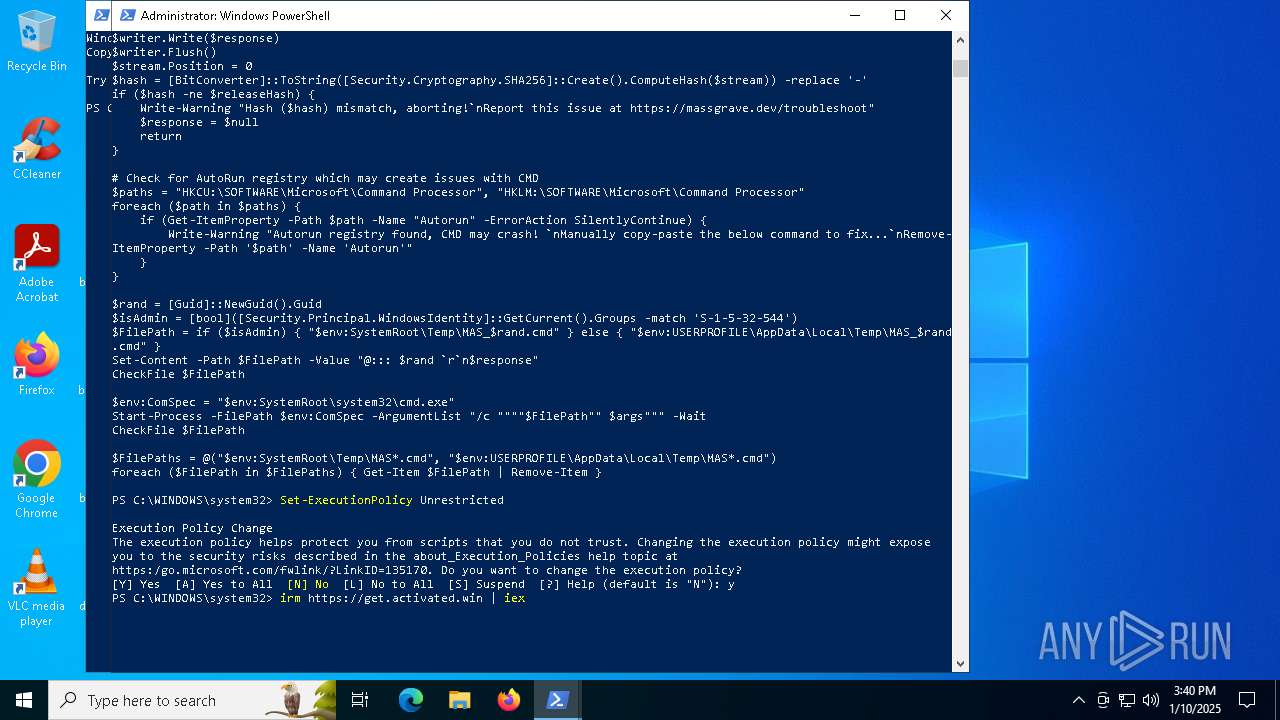Viewport: 1280px width, 720px height.
Task: Click the '[A] Yes to All' option text
Action: [224, 584]
